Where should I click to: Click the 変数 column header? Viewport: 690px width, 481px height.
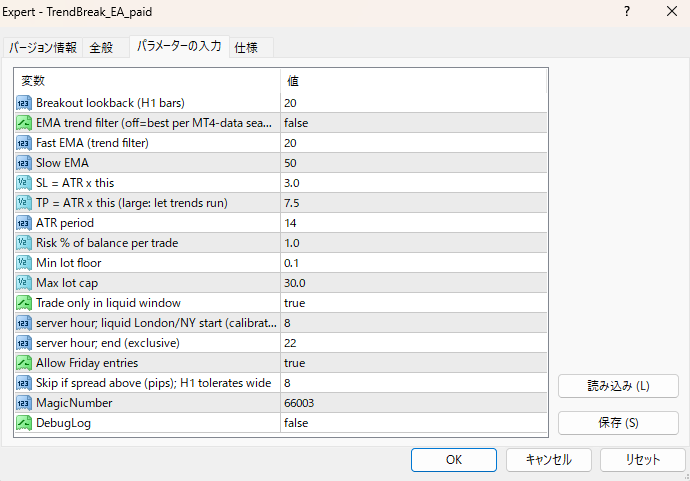point(148,81)
